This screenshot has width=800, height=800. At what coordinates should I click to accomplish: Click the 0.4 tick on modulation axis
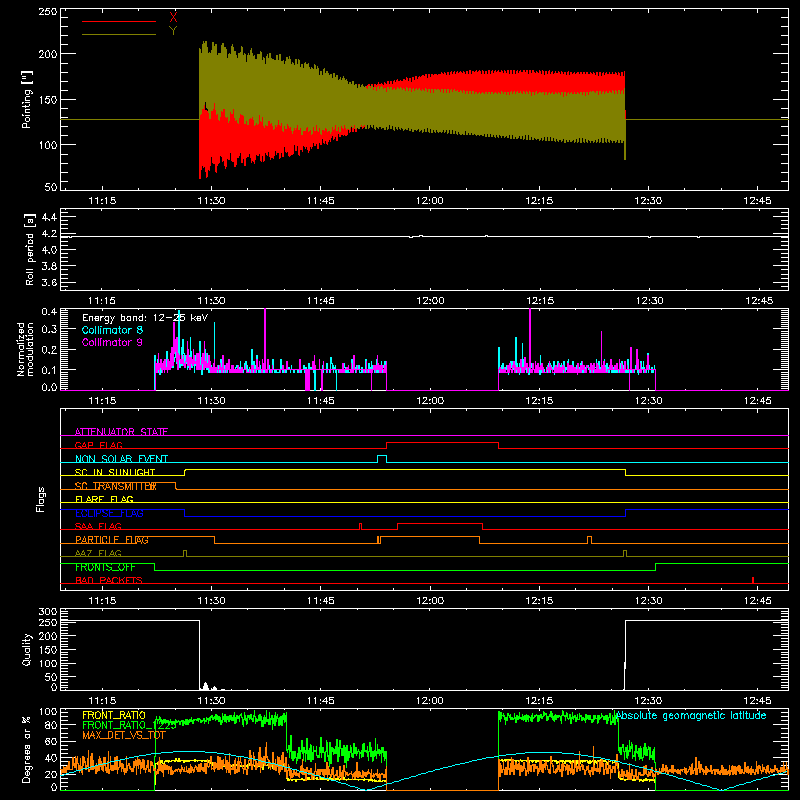[49, 312]
